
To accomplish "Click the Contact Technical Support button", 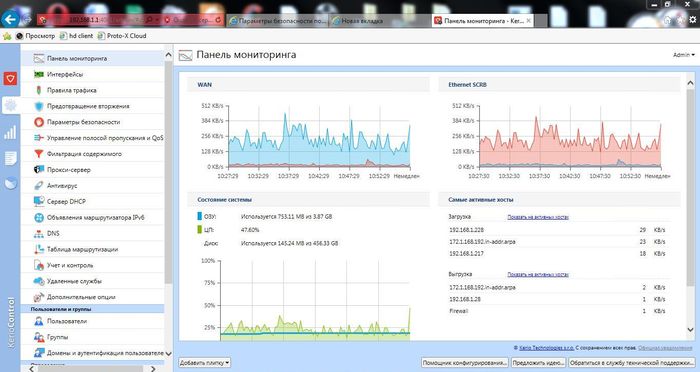I will coord(630,363).
